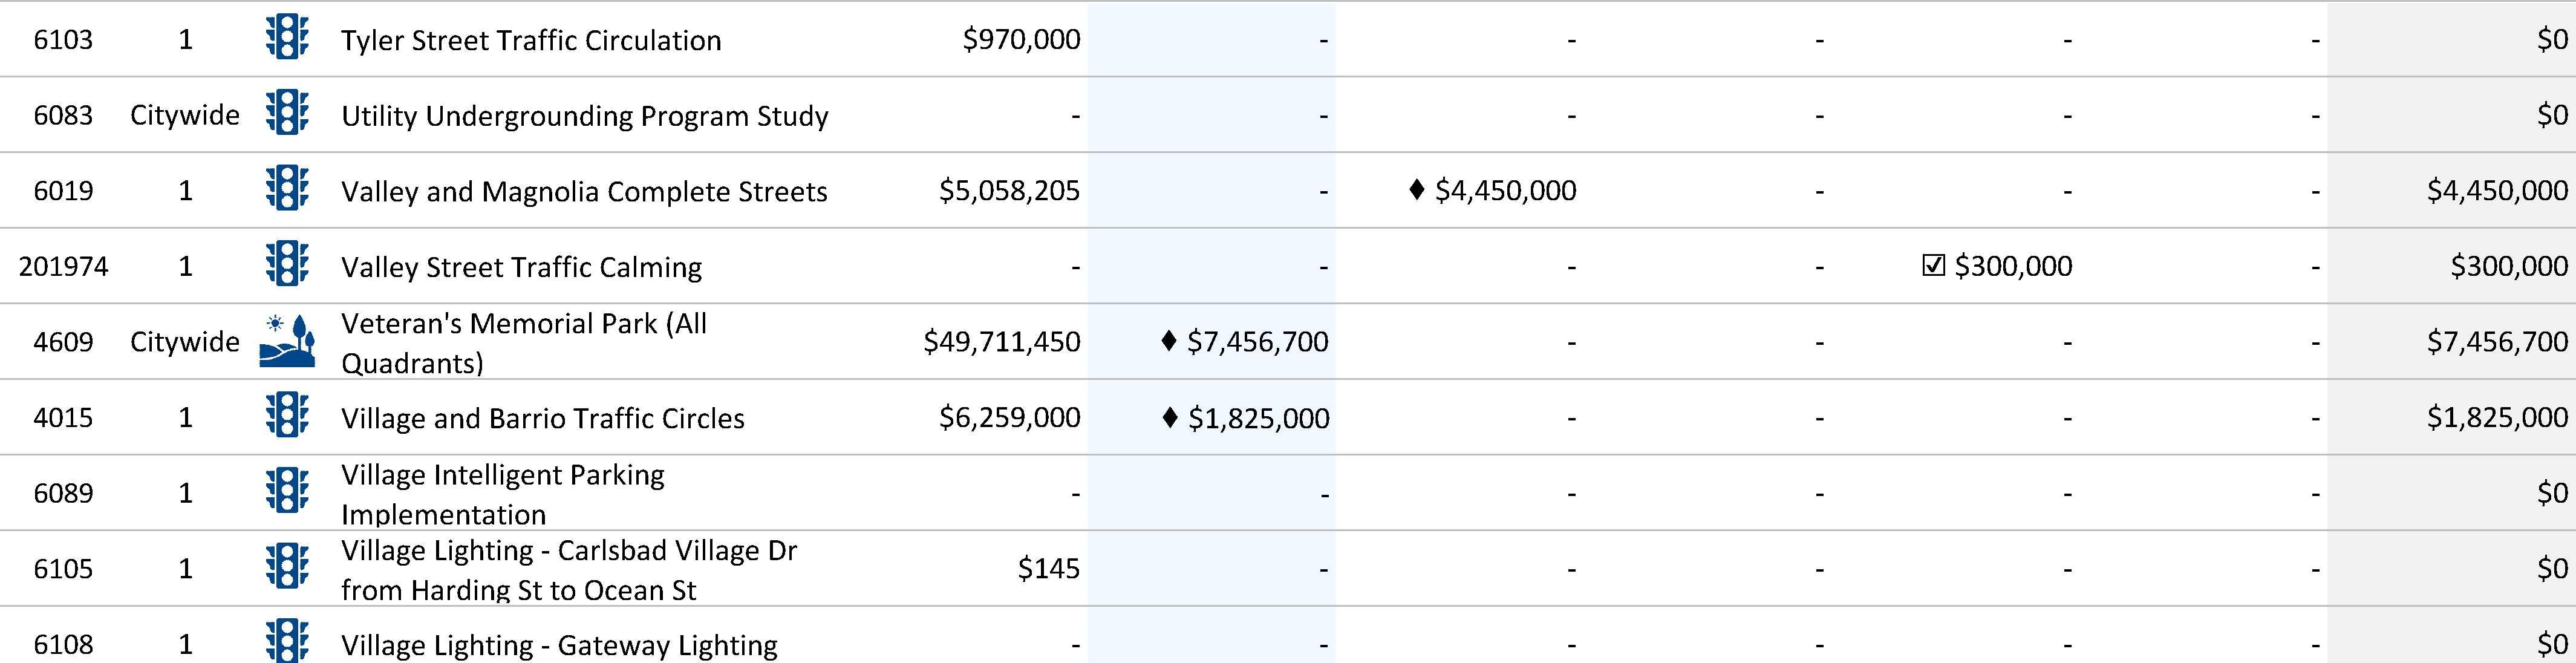The image size is (2576, 663).
Task: Click the diamond marker beside $7,456,700
Action: click(1168, 342)
